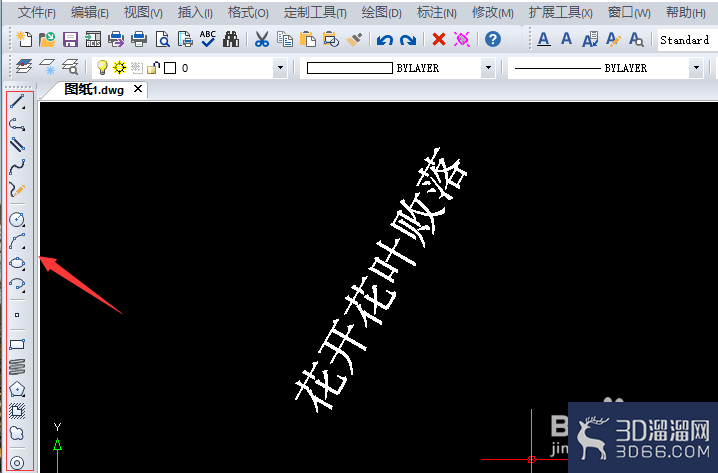The width and height of the screenshot is (718, 473).
Task: Select the Point tool
Action: coord(17,315)
